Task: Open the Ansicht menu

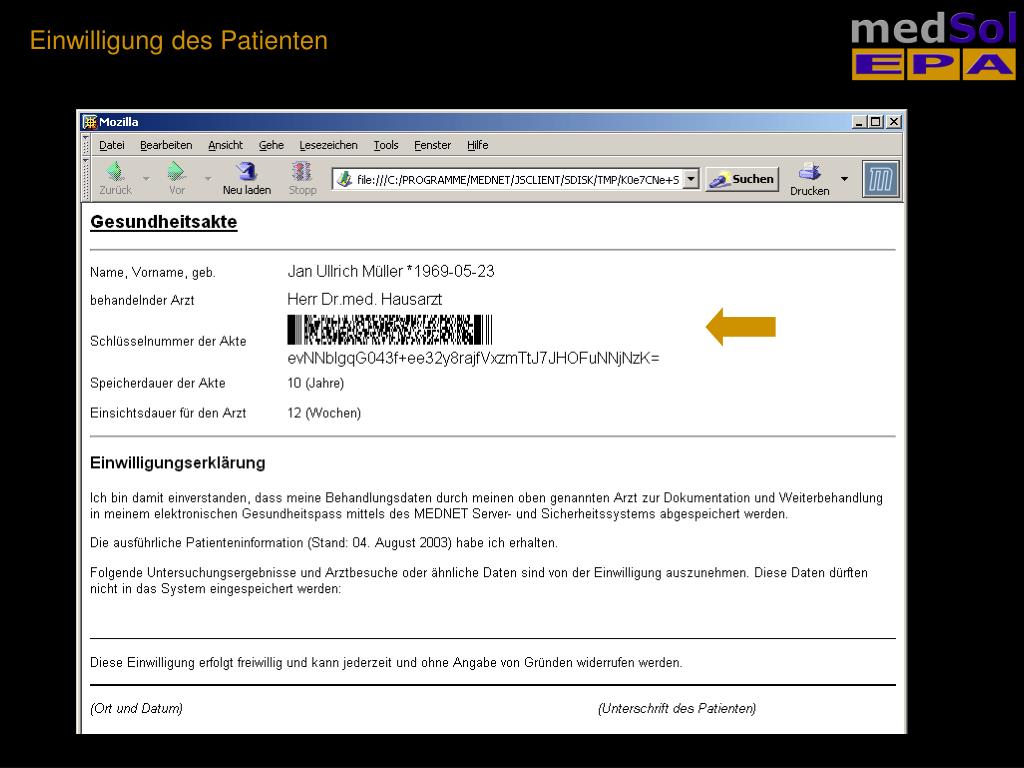Action: [225, 145]
